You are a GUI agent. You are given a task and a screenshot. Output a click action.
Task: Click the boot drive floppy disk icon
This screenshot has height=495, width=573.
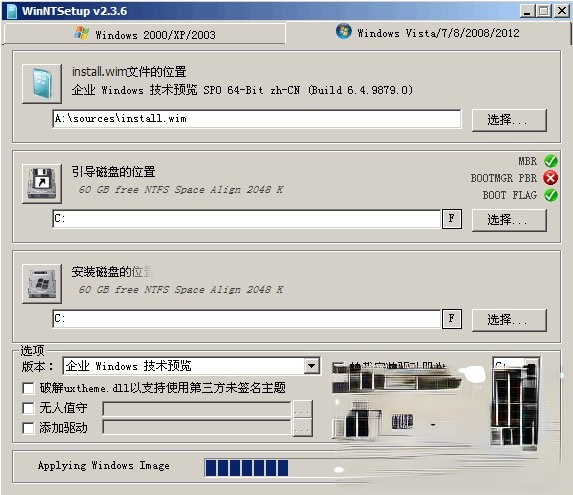(42, 183)
